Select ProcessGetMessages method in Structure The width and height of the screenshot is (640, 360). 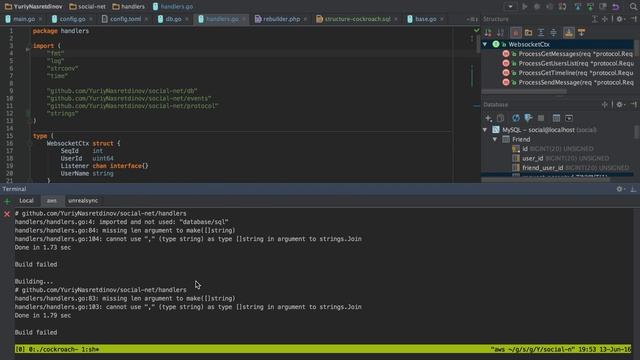tap(569, 54)
